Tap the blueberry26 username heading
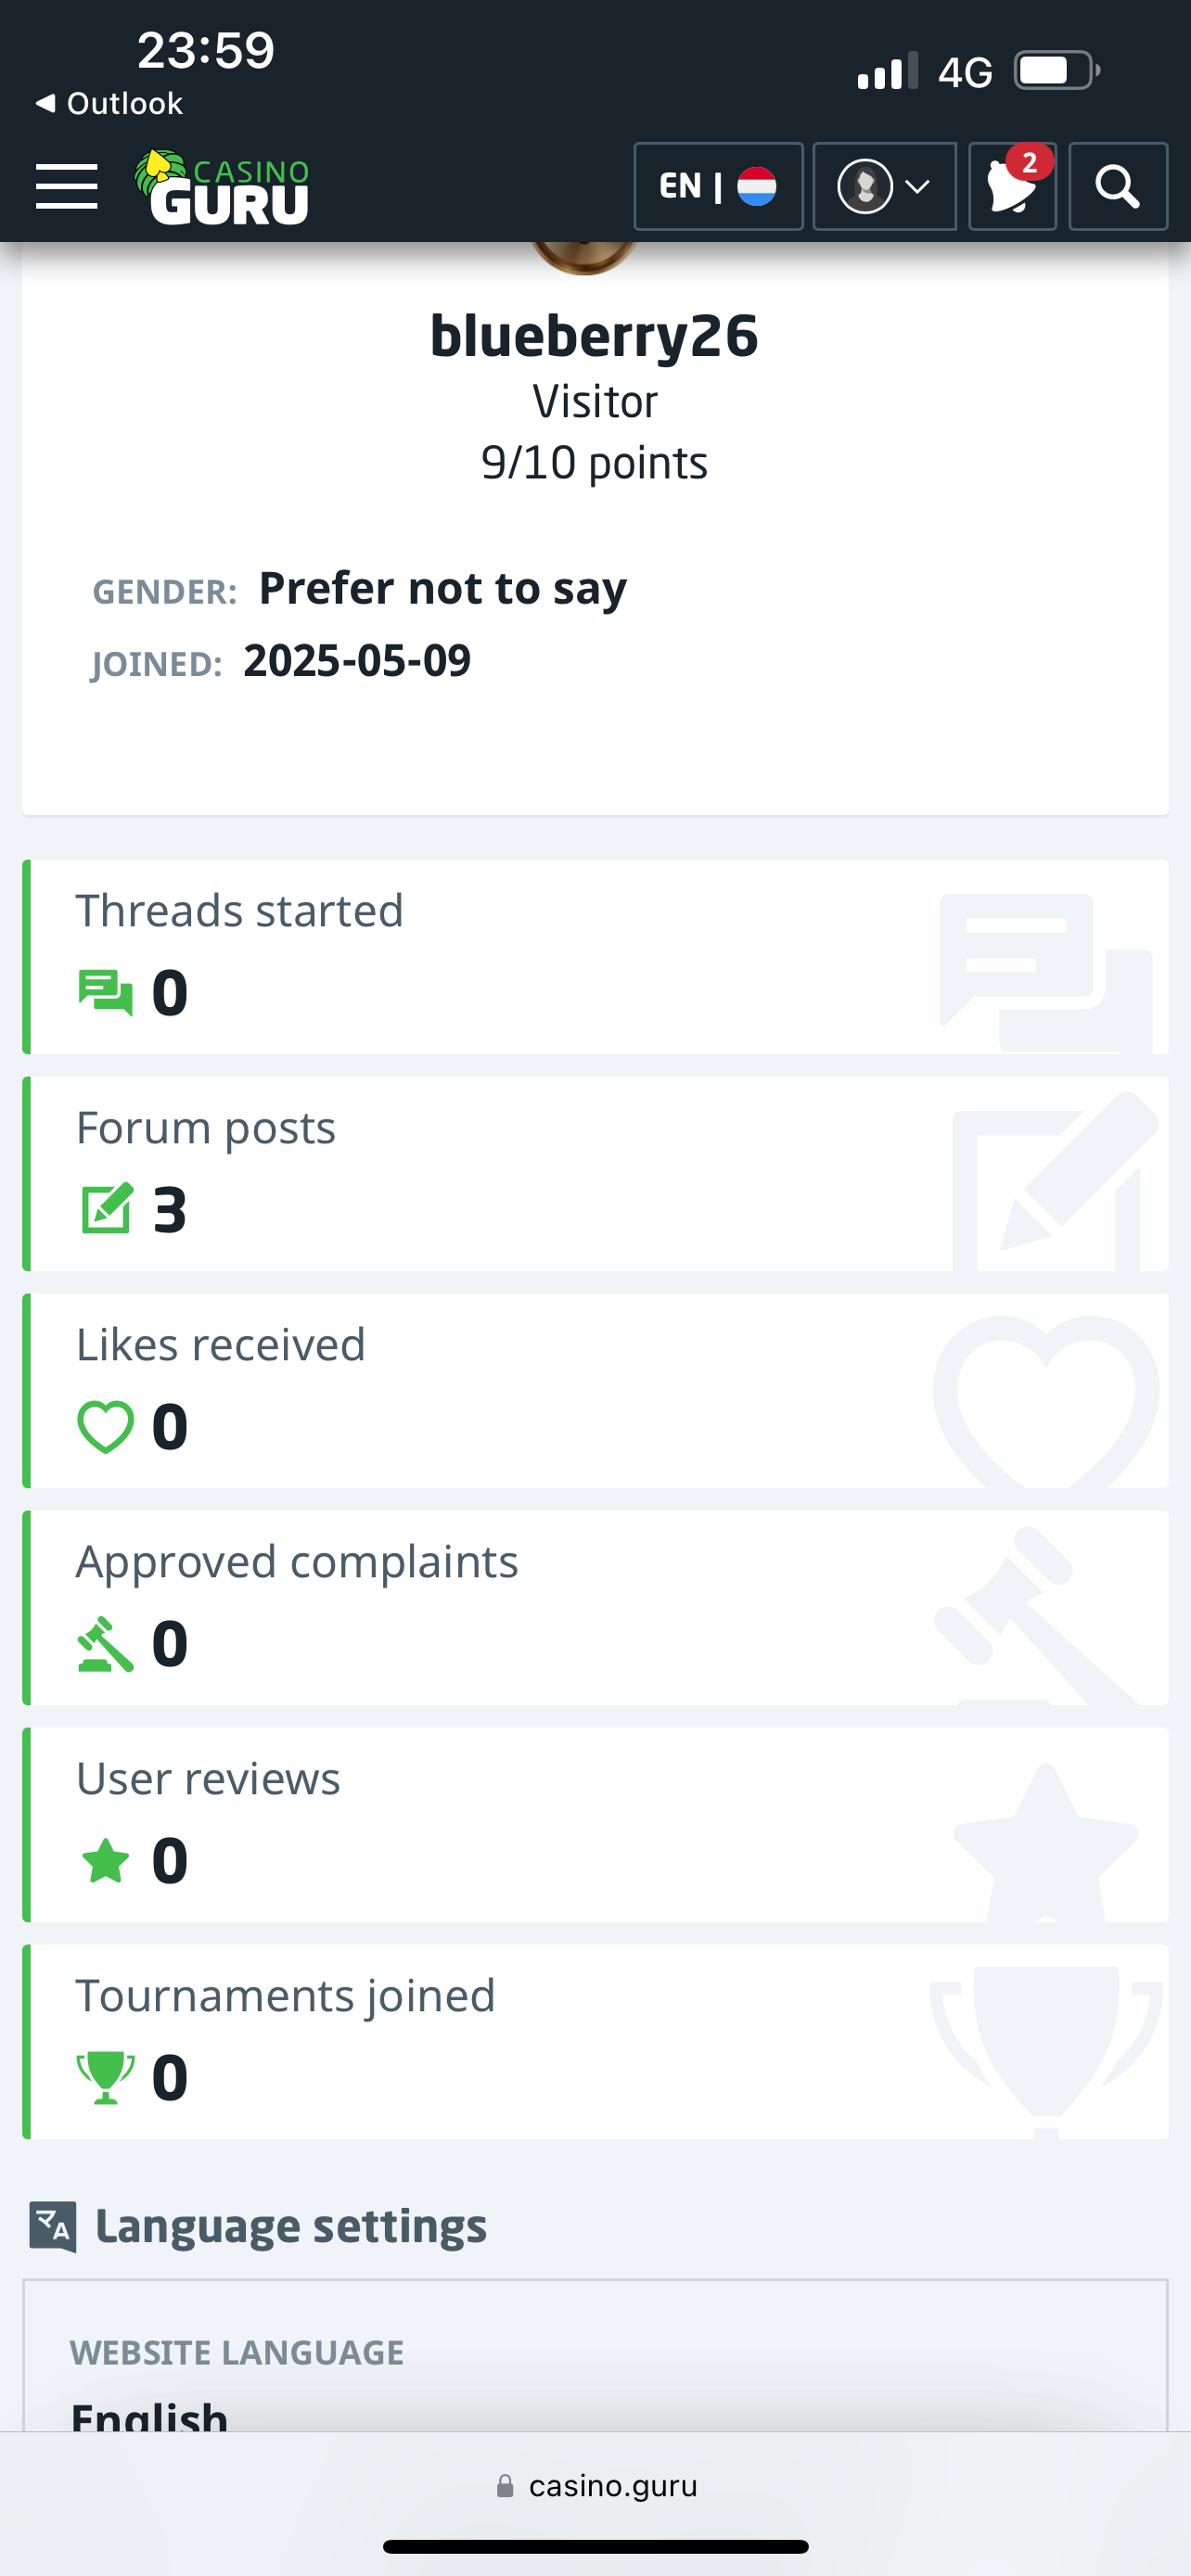 click(594, 335)
